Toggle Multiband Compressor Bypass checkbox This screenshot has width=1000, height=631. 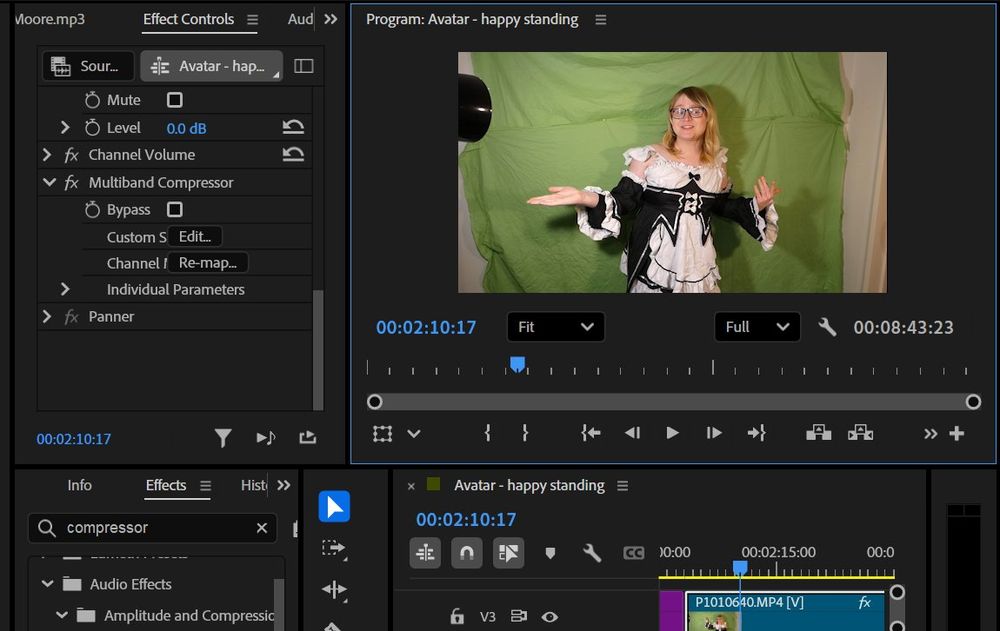[x=175, y=210]
